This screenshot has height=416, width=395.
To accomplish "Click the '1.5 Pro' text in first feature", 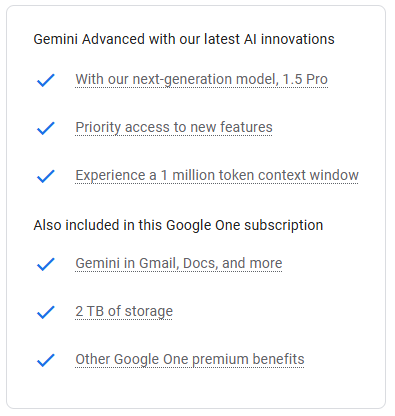I will pyautogui.click(x=305, y=79).
